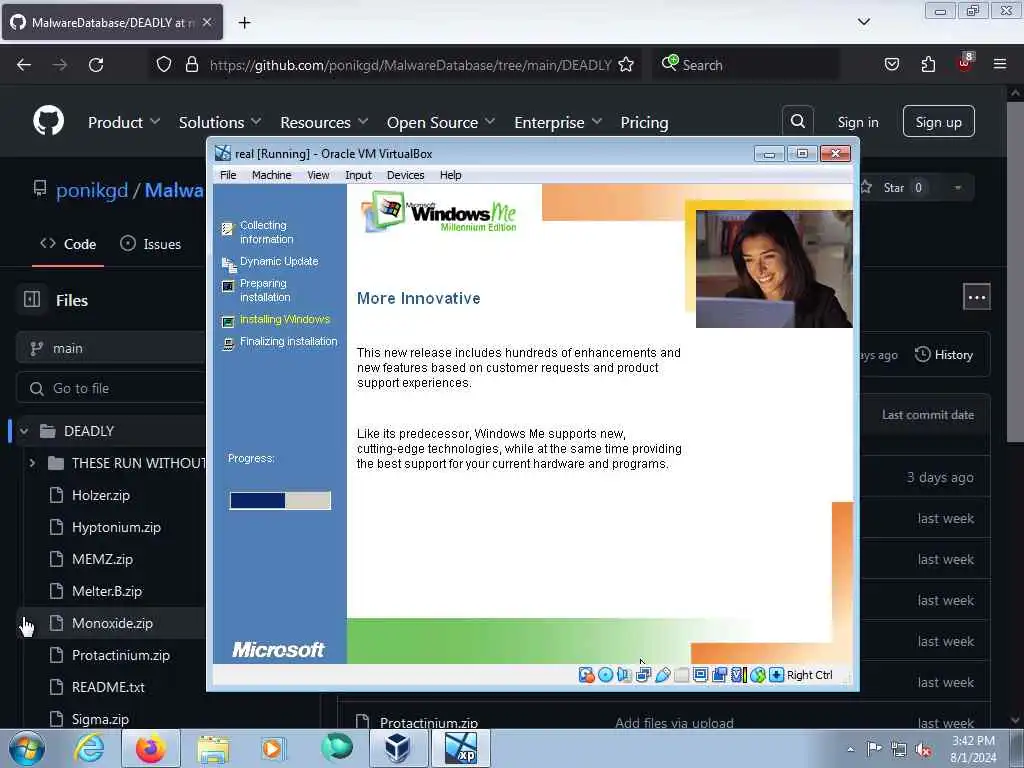1024x768 pixels.
Task: Click the VirtualBox keyboard capture arrow icon
Action: [776, 675]
